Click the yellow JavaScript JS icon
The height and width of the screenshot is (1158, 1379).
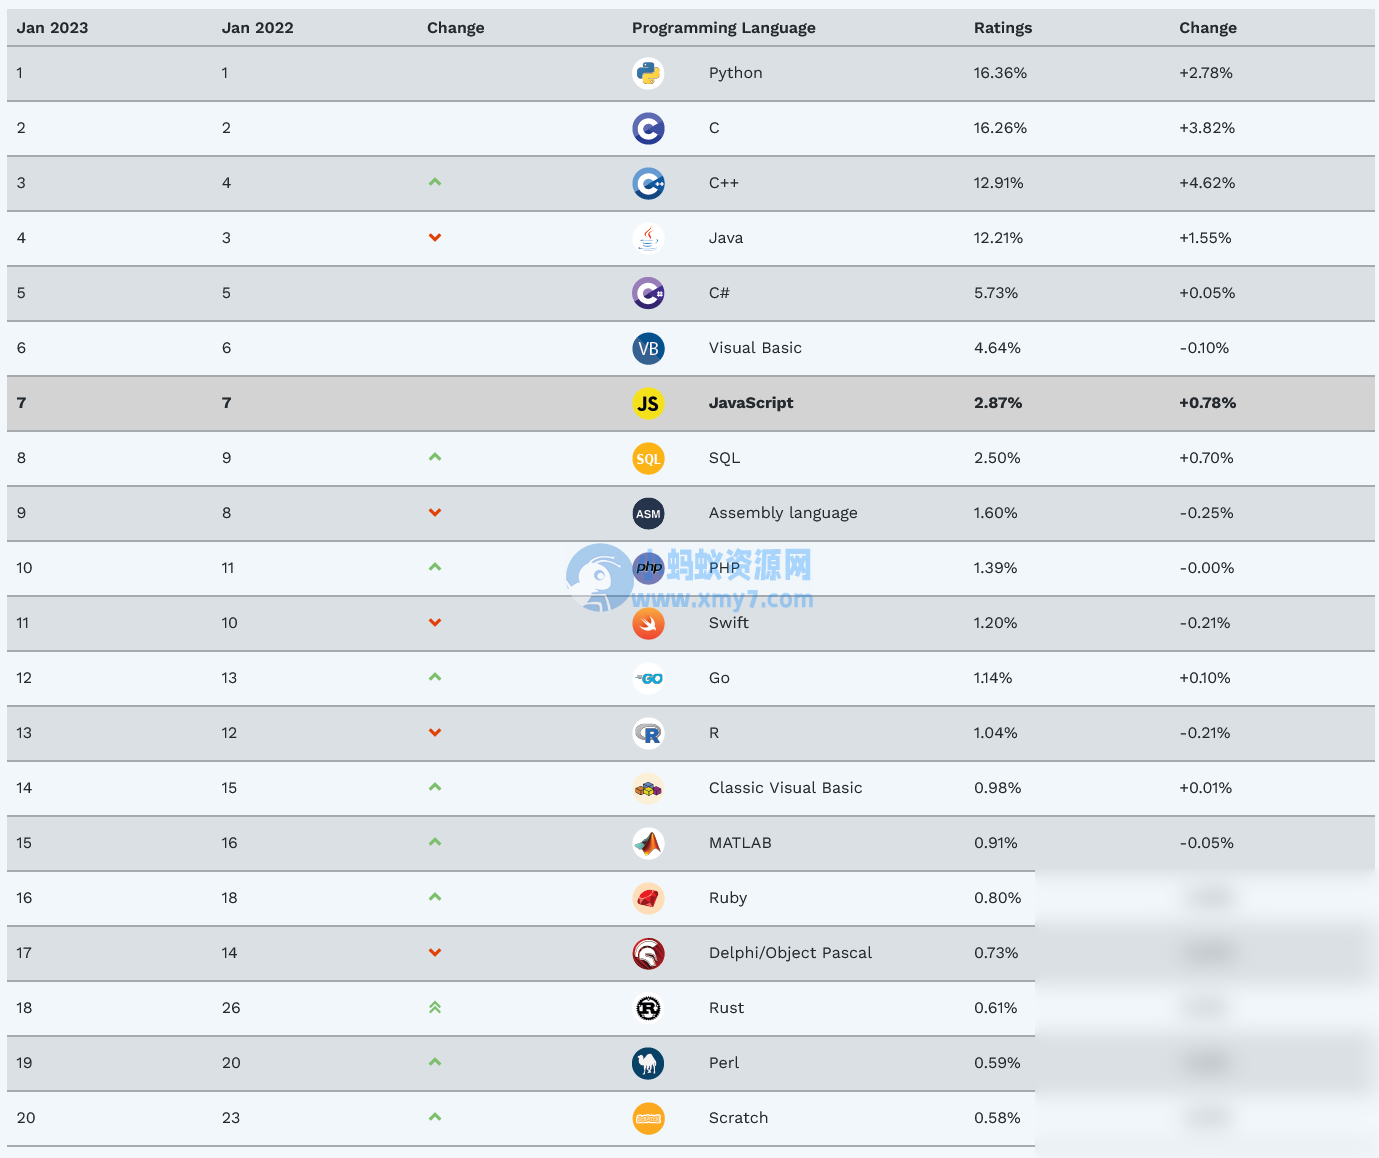pos(648,403)
